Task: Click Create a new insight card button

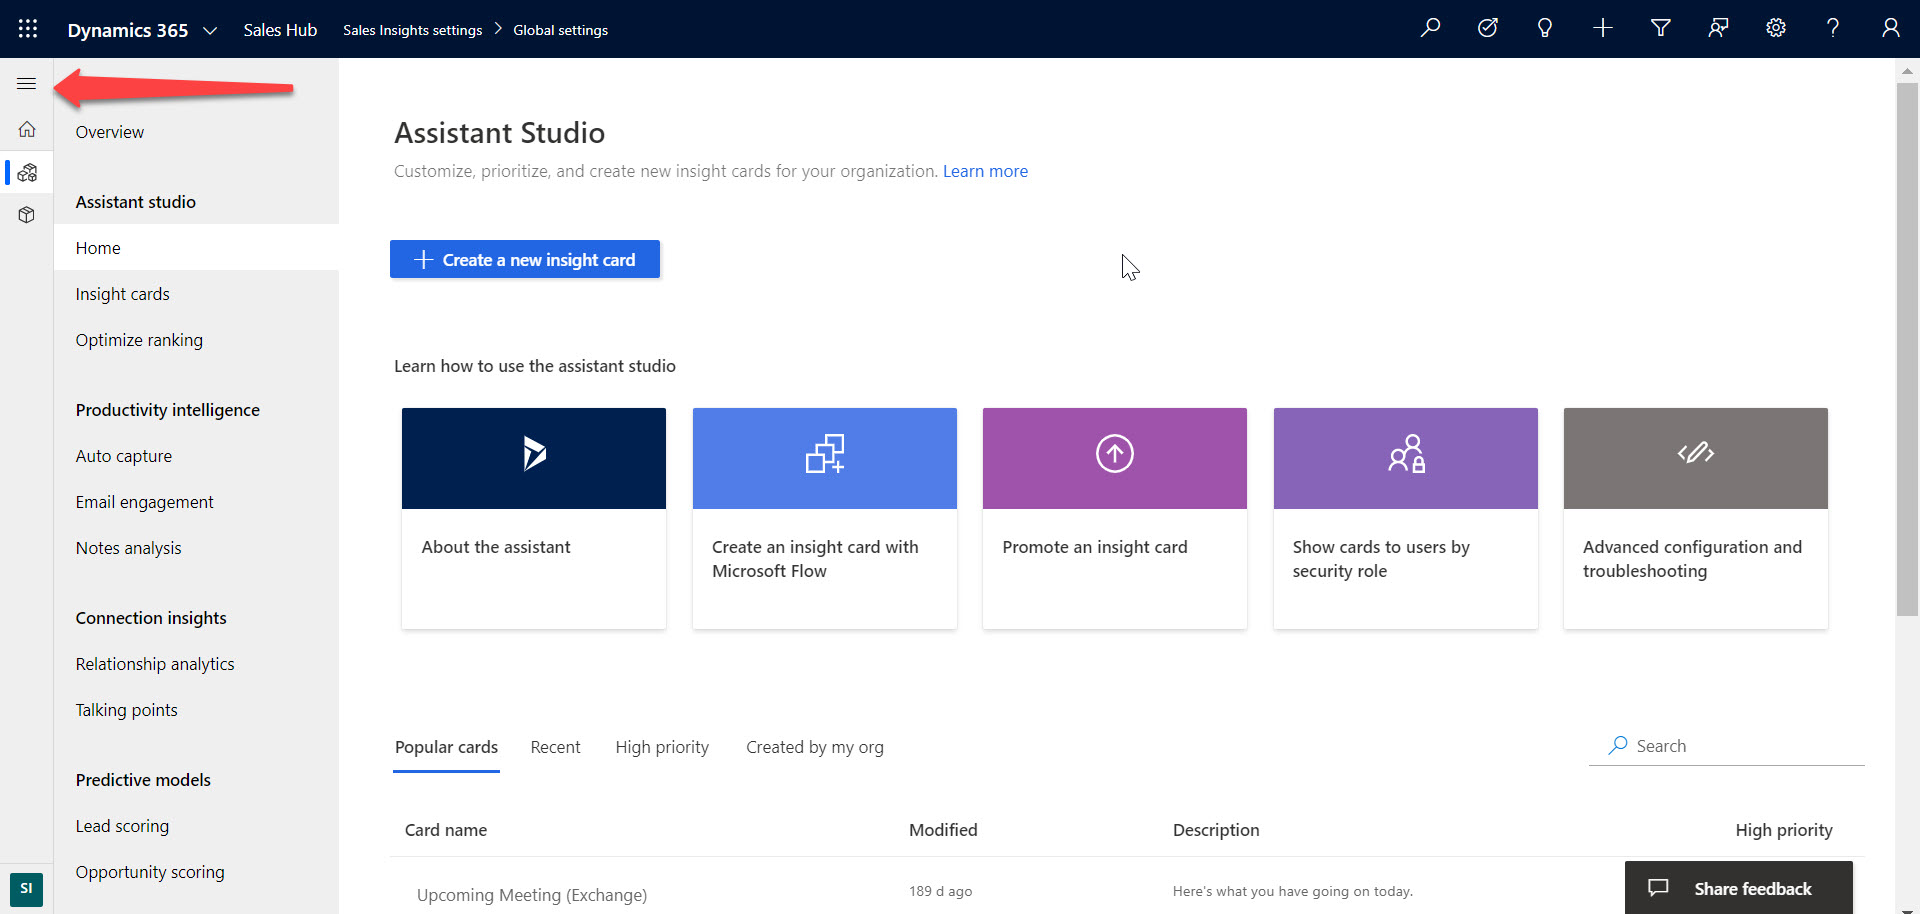Action: pos(525,259)
